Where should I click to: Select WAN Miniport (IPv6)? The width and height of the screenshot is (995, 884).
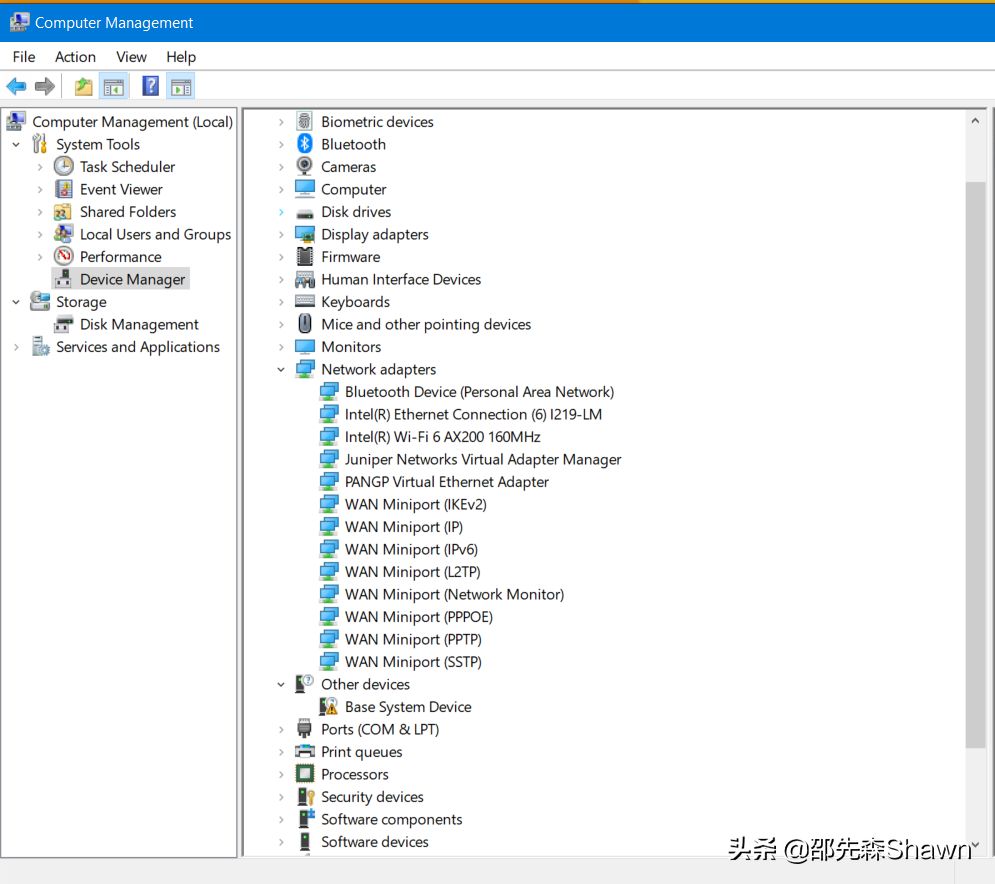pyautogui.click(x=411, y=550)
